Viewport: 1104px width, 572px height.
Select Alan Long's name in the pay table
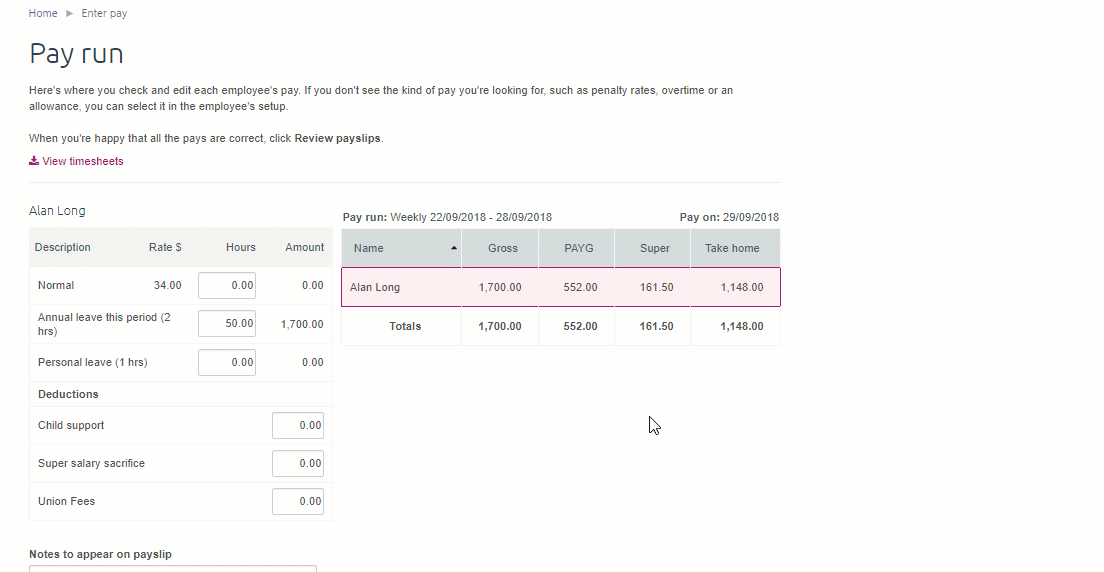pyautogui.click(x=375, y=287)
